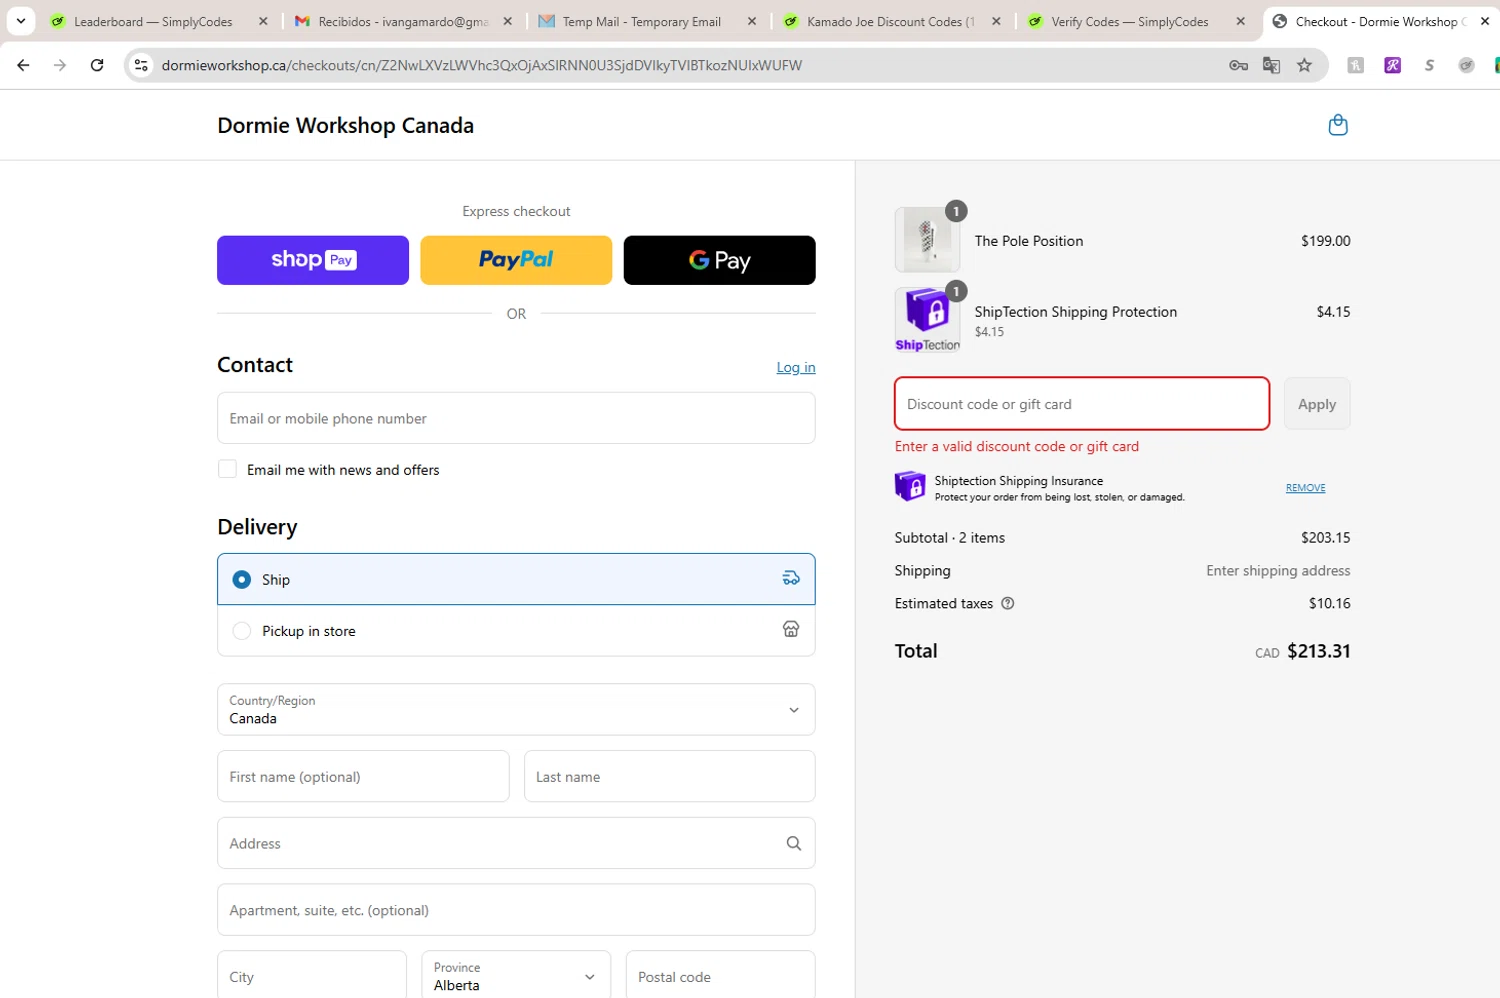Close the Checkout - Dormie Workshop tab
This screenshot has height=998, width=1500.
click(x=1485, y=21)
